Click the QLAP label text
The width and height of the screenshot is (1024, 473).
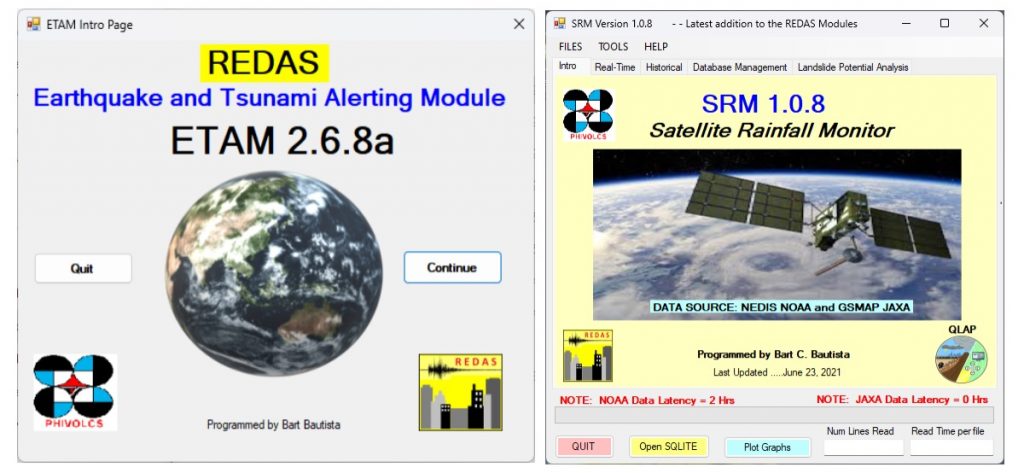962,329
